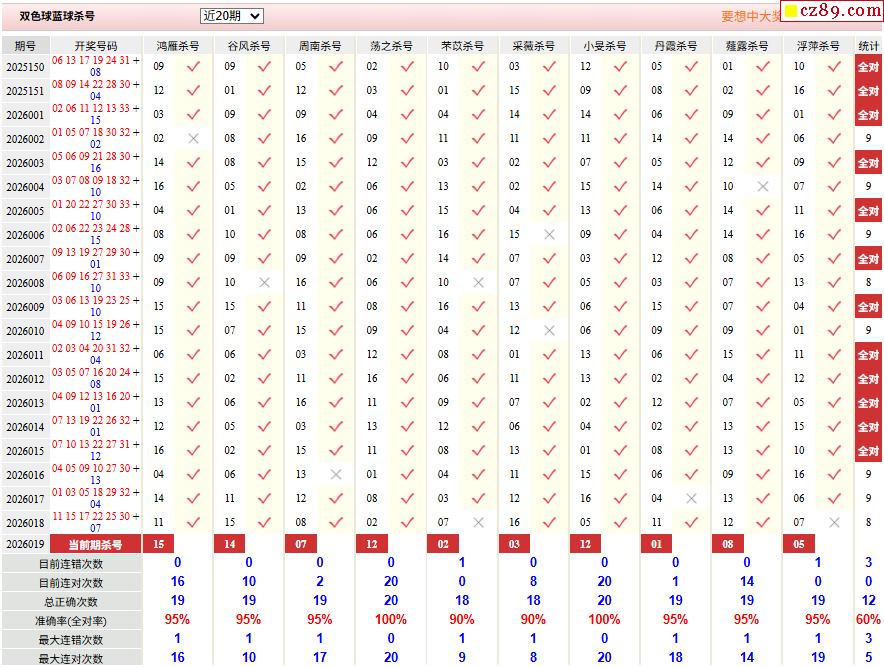Click the 要想中大奖 promotional link
This screenshot has width=884, height=667.
(749, 16)
